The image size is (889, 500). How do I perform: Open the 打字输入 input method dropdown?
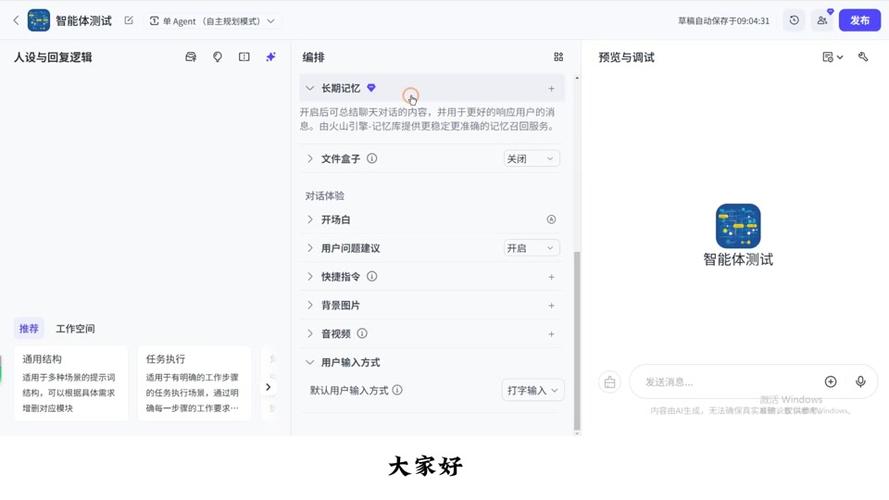(532, 390)
